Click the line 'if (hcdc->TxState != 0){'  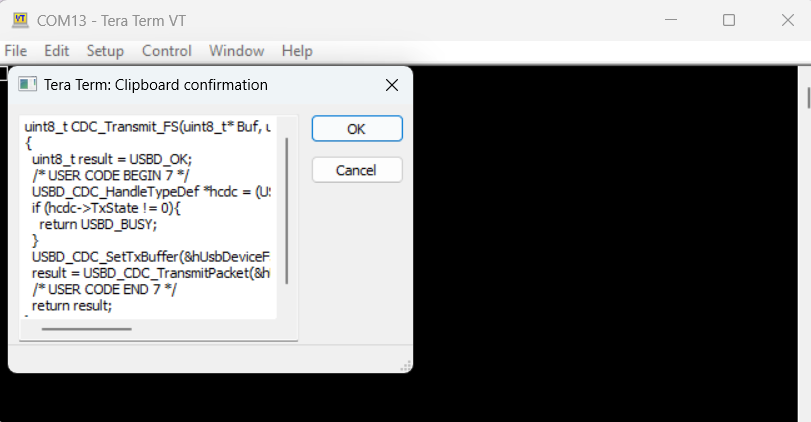(106, 208)
